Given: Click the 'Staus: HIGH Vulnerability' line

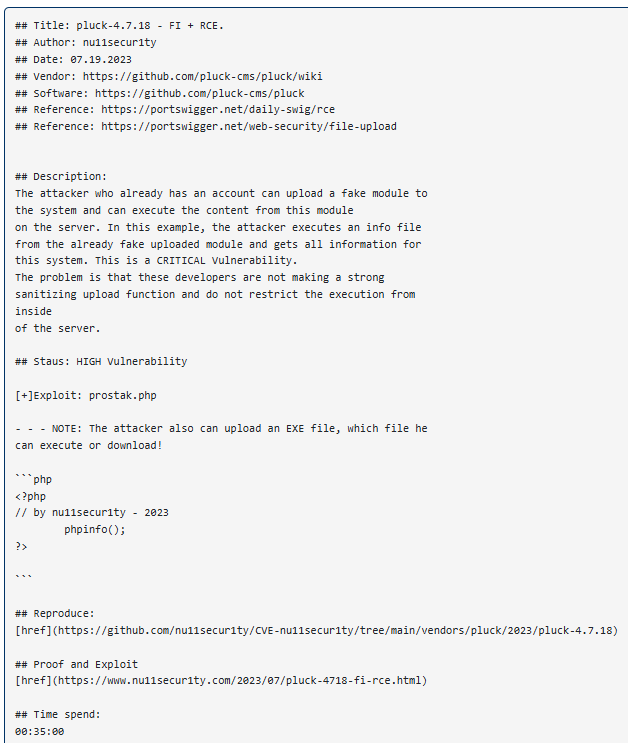Looking at the screenshot, I should 110,361.
